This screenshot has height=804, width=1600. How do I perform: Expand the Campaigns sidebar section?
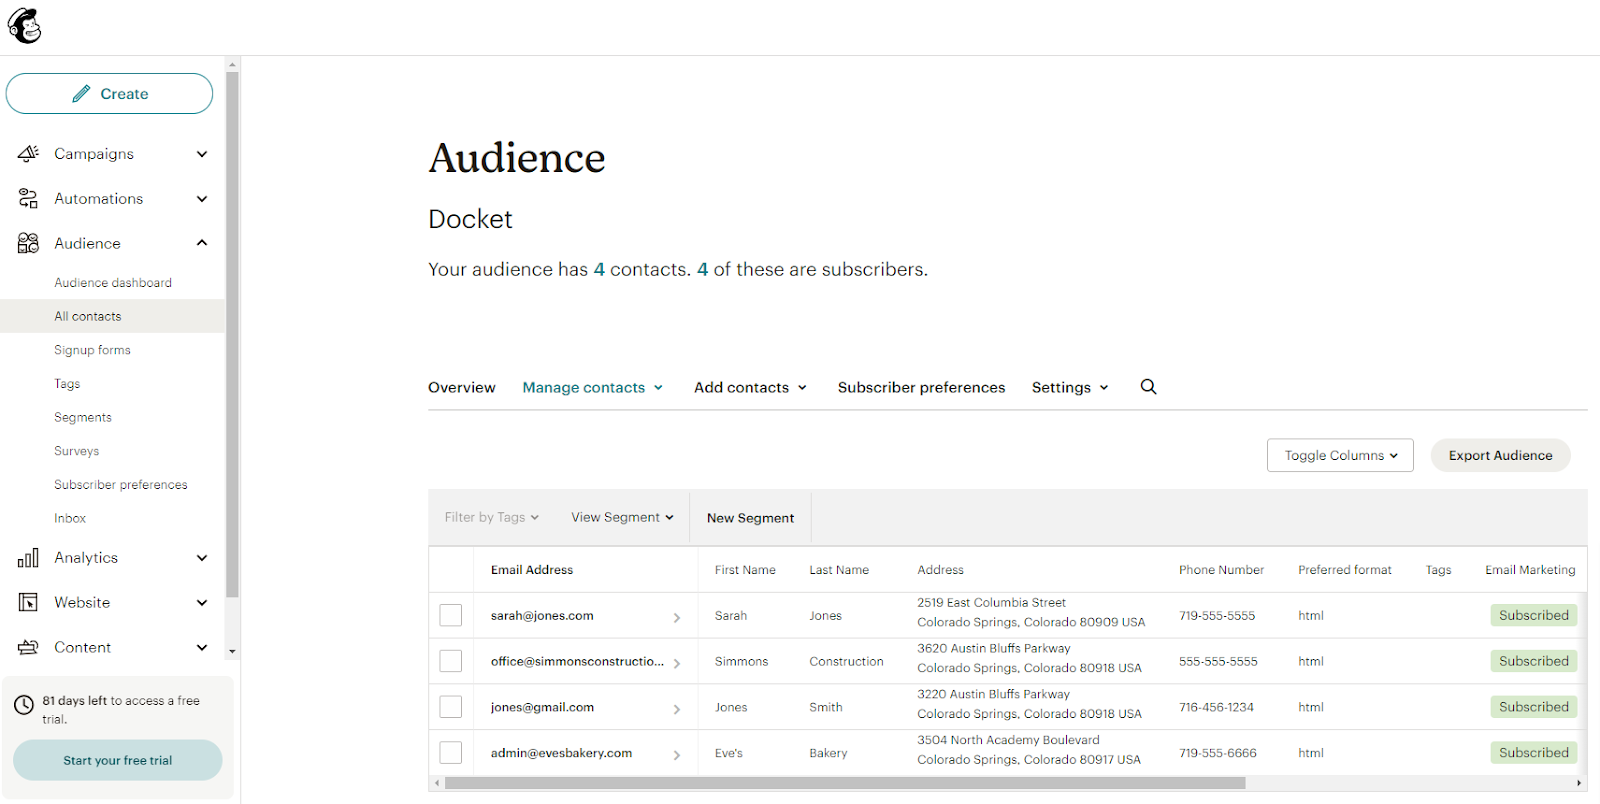point(202,154)
